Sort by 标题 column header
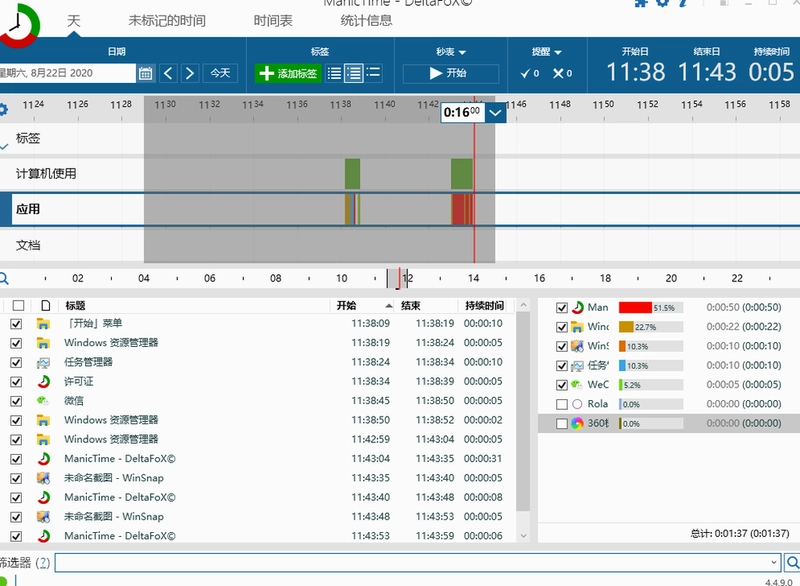This screenshot has height=586, width=800. pyautogui.click(x=76, y=305)
